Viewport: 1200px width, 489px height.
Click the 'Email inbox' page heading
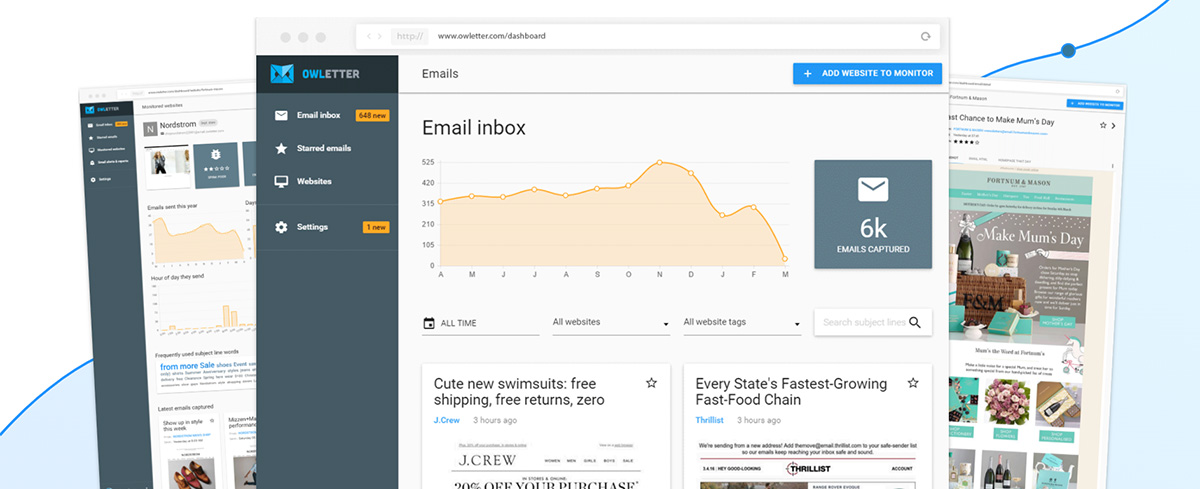[x=474, y=128]
